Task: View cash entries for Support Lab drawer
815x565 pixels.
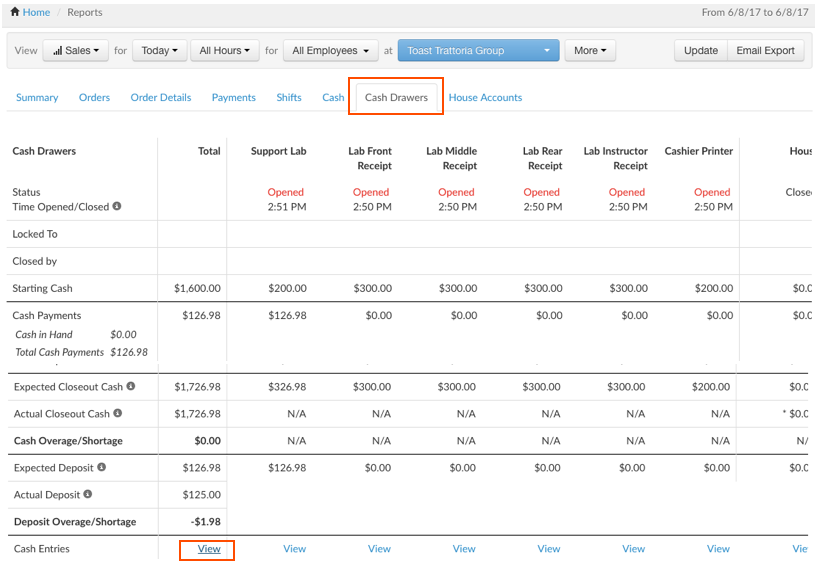Action: click(294, 549)
